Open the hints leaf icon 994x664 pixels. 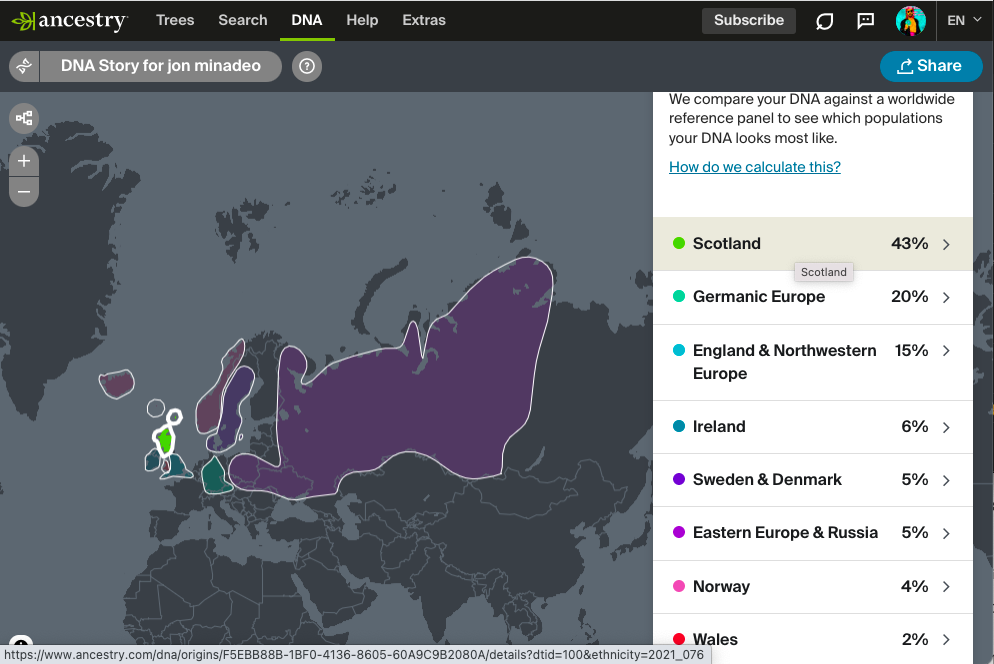(x=824, y=21)
